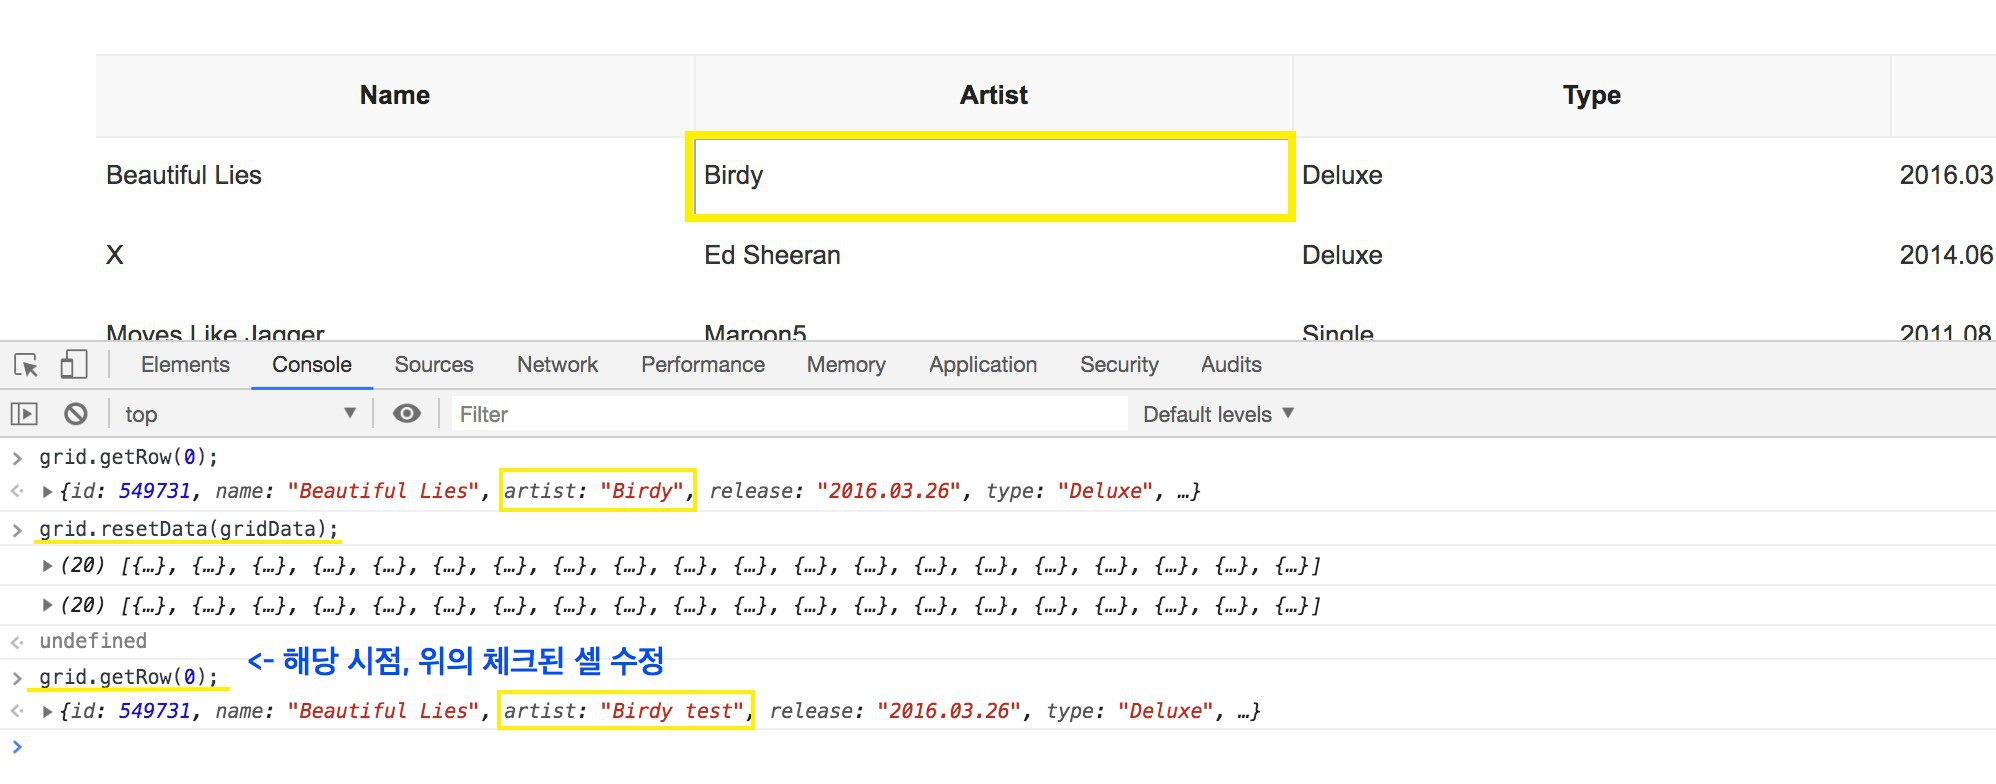The height and width of the screenshot is (784, 1996).
Task: Click the empty console prompt line
Action: 998,747
